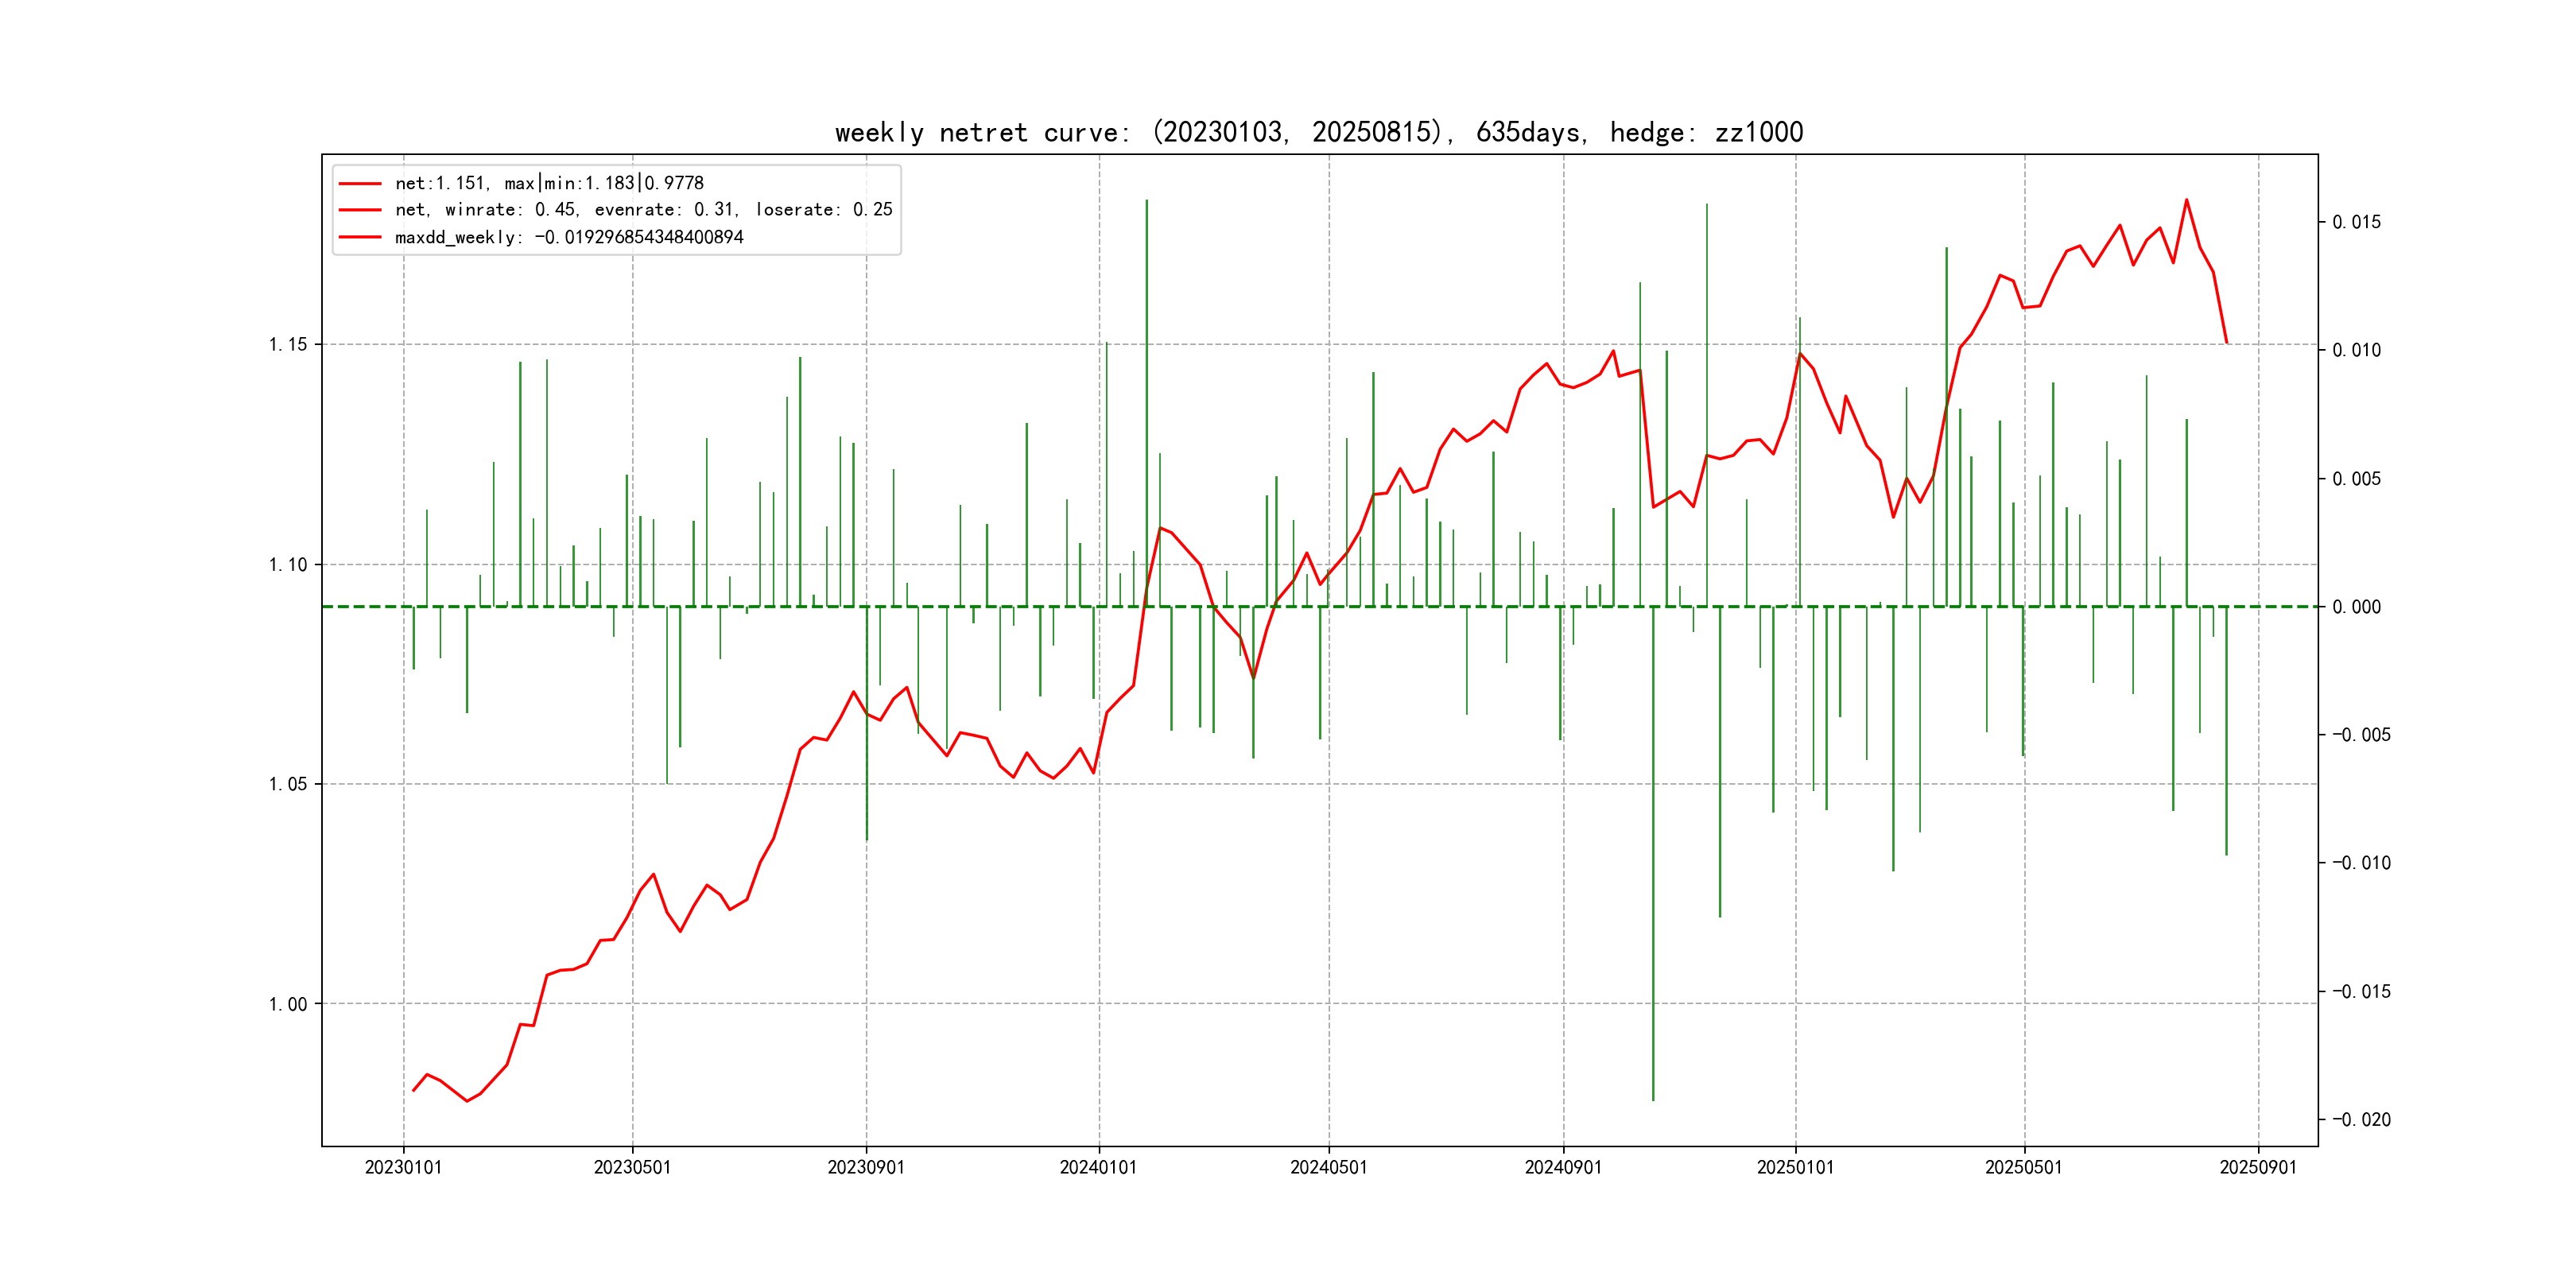The width and height of the screenshot is (2576, 1288).
Task: Click the 0.015 right y-axis tick label
Action: click(x=2356, y=222)
